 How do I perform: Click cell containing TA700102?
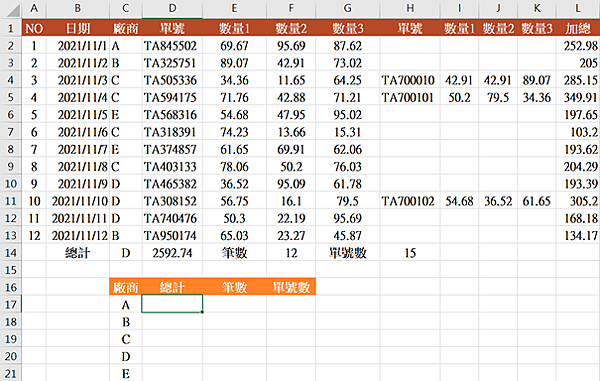click(410, 201)
